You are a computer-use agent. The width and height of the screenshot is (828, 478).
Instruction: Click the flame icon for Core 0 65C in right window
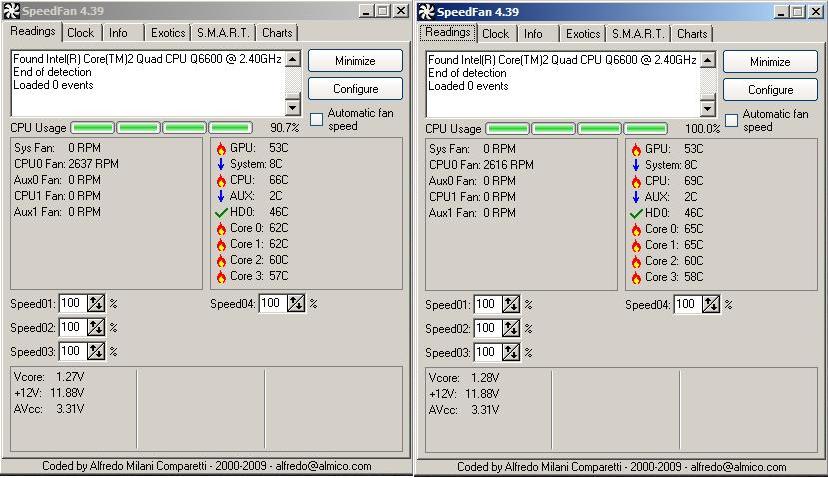[636, 230]
